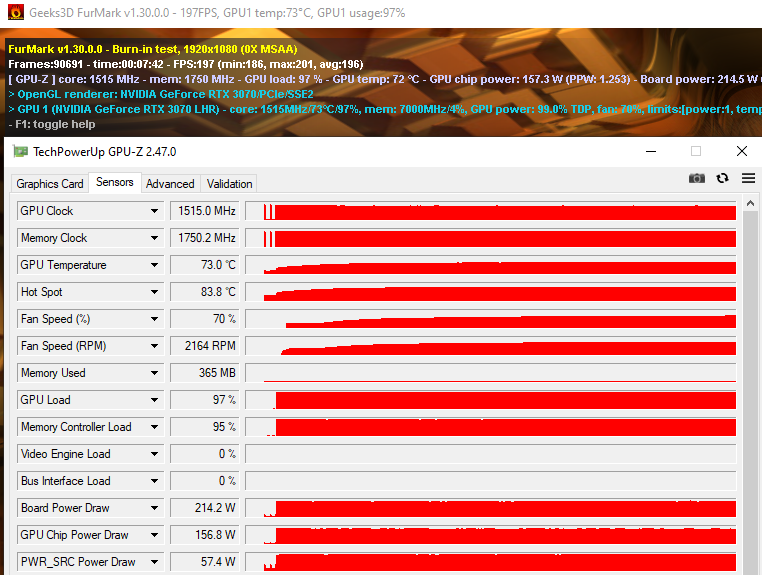The image size is (762, 575).
Task: Open the Hot Spot sensor dropdown
Action: 154,292
